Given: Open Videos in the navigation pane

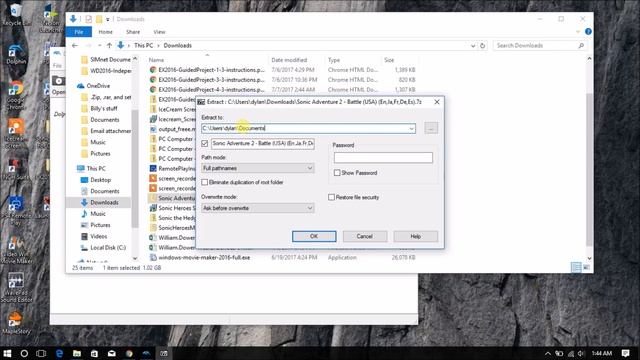Looking at the screenshot, I should pyautogui.click(x=98, y=236).
